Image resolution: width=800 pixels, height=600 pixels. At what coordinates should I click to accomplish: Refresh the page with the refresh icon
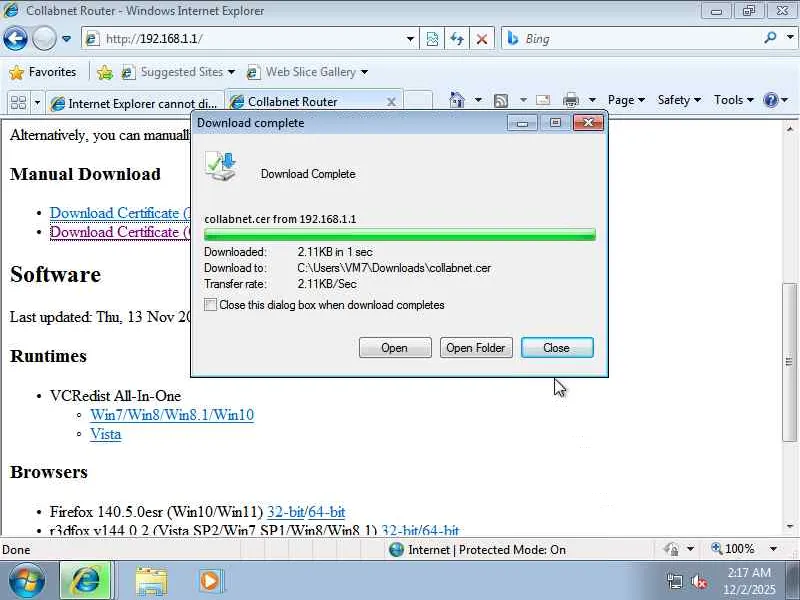coord(457,39)
